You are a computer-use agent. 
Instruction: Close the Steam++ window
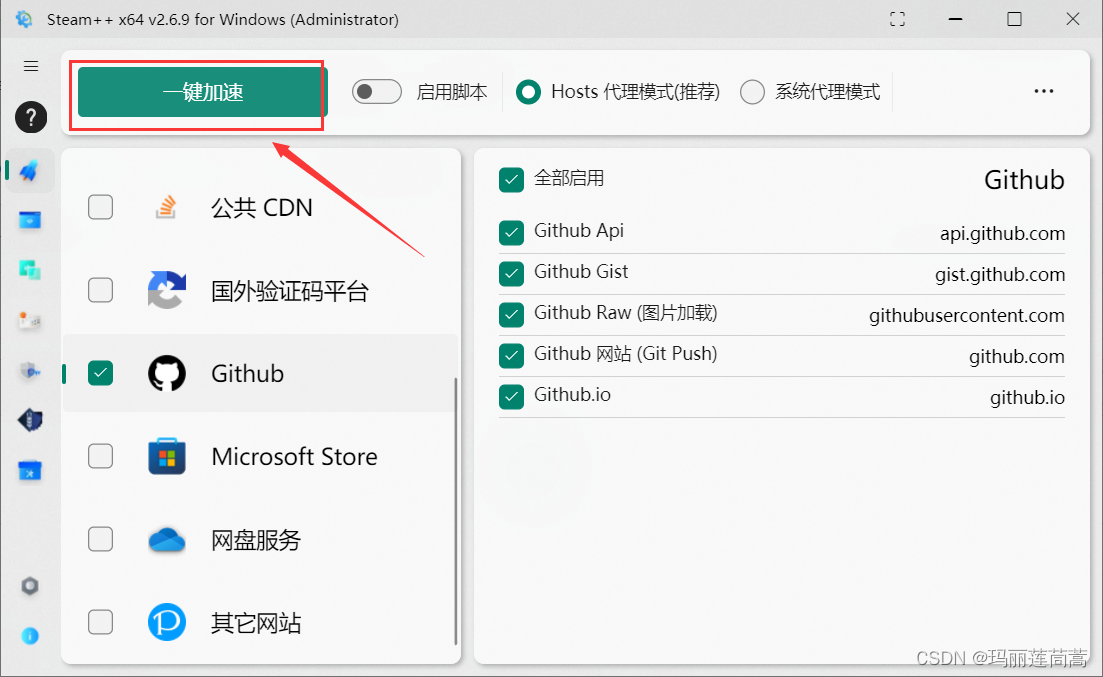(x=1073, y=19)
